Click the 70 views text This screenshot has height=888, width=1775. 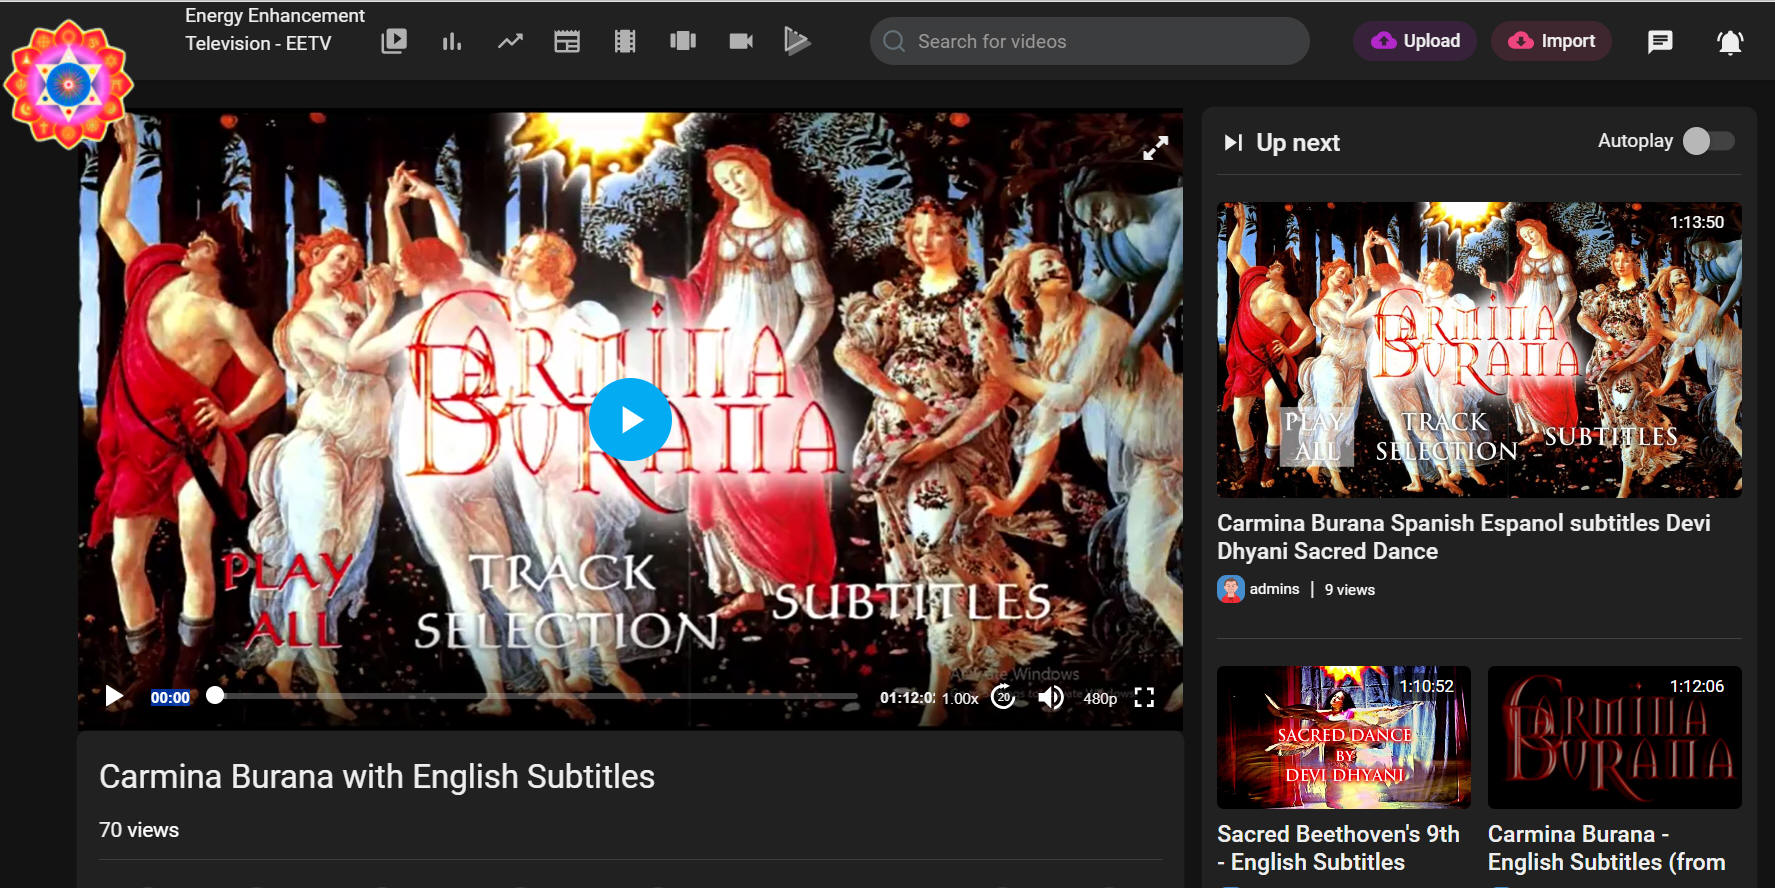pyautogui.click(x=139, y=830)
